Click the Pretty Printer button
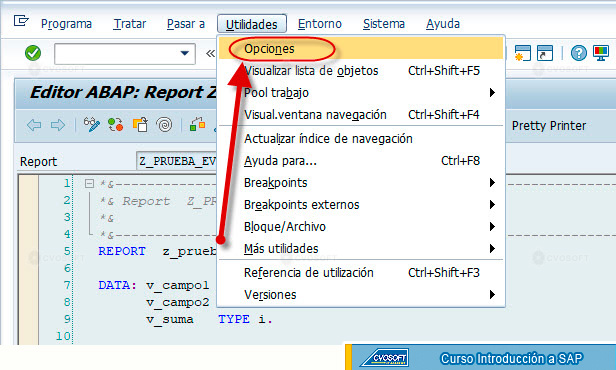 coord(549,126)
